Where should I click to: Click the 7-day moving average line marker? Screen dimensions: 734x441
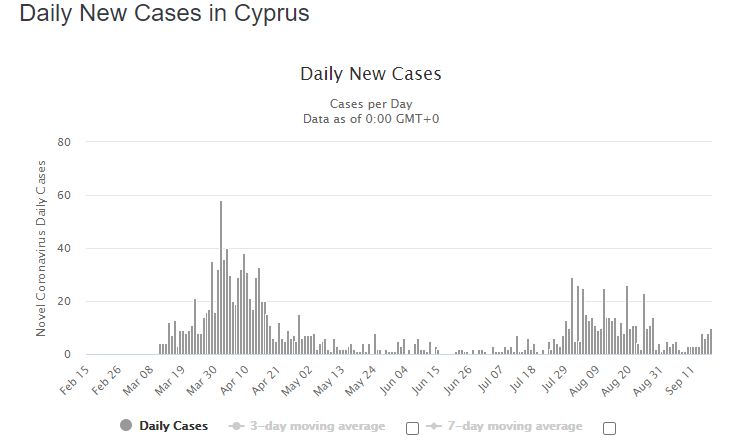click(x=433, y=426)
